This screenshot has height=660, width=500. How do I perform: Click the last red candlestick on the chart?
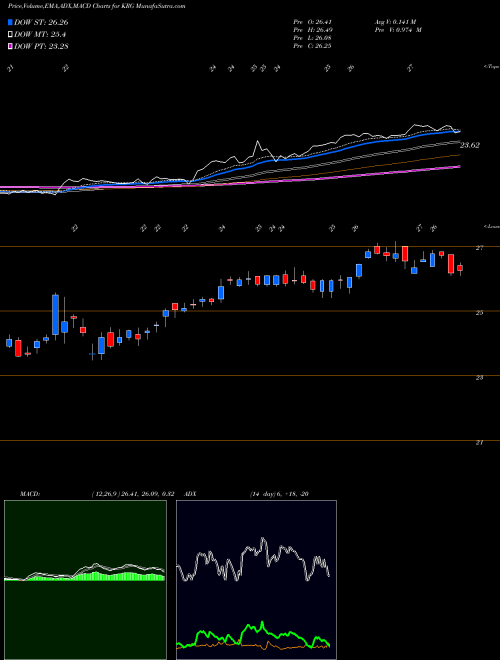click(x=460, y=268)
